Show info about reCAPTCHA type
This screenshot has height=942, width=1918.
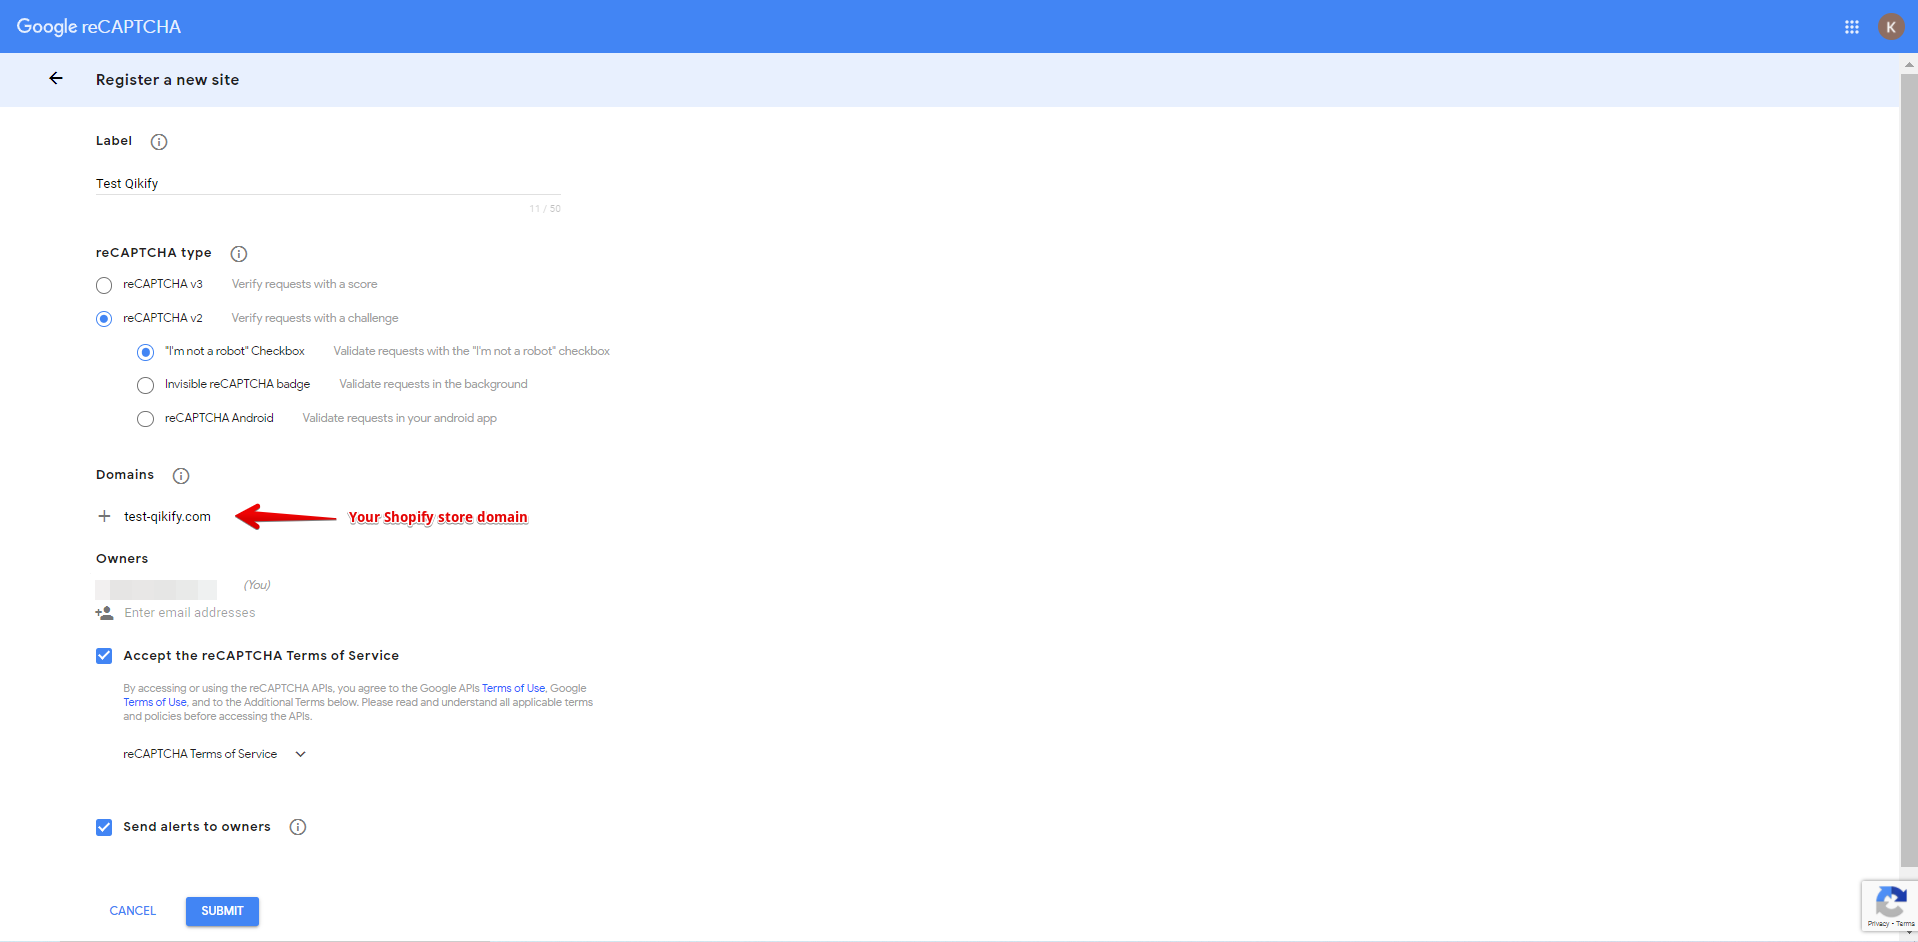pos(239,254)
